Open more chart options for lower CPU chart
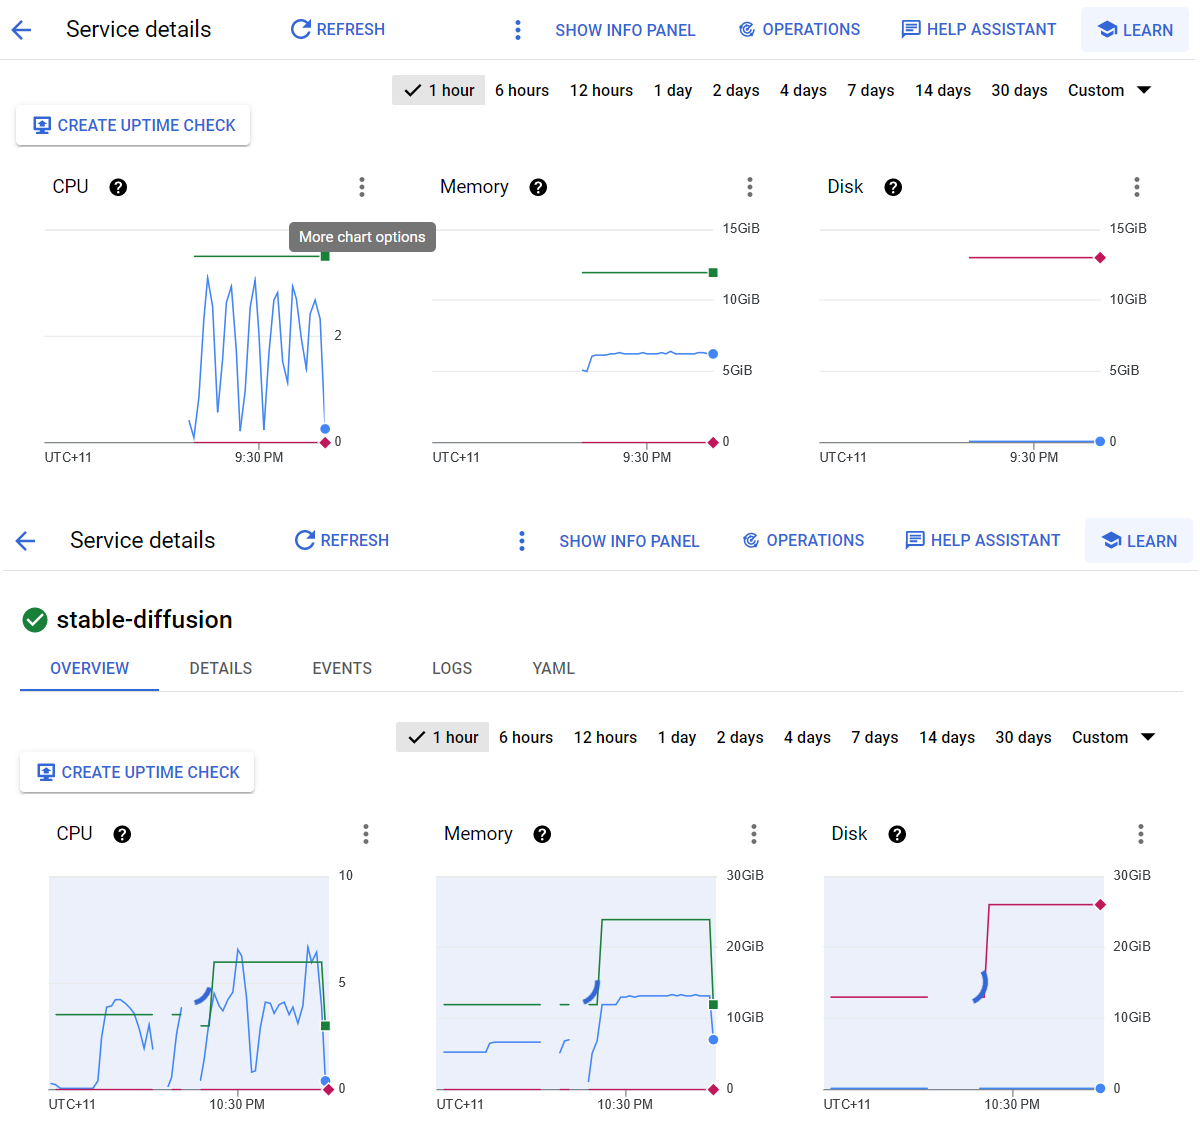Image resolution: width=1200 pixels, height=1148 pixels. 366,834
